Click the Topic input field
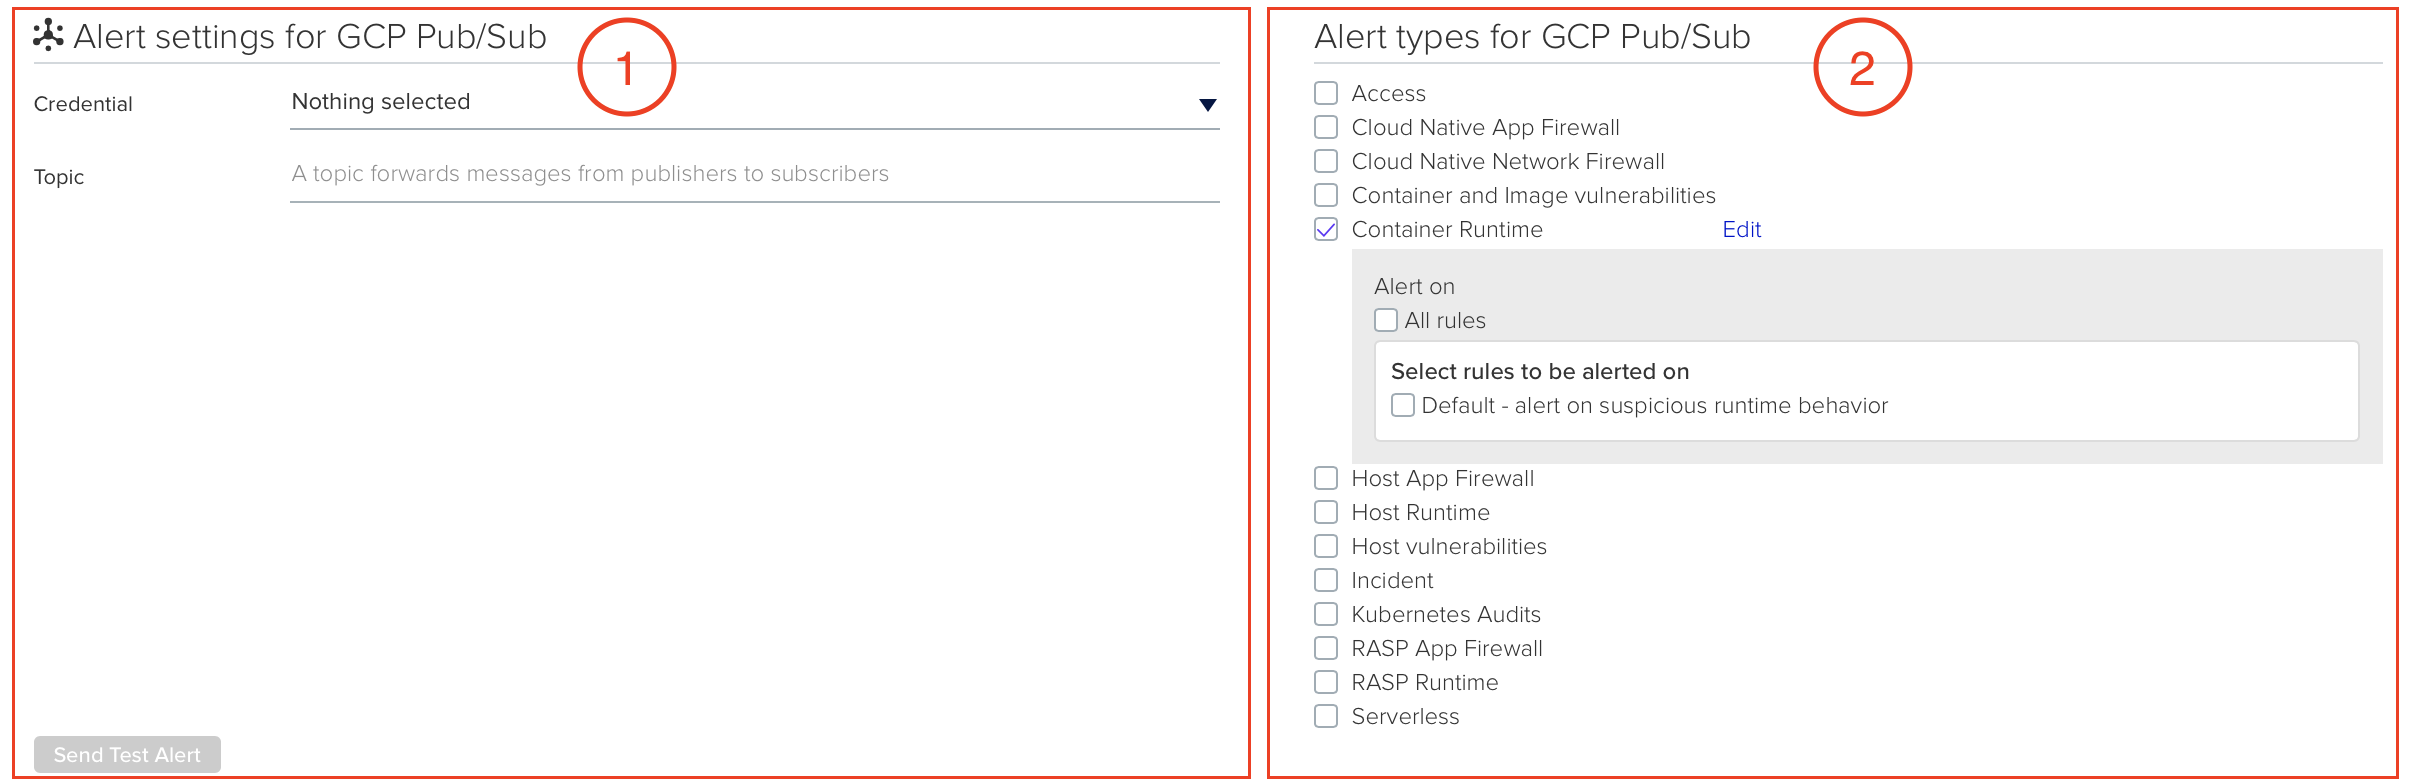This screenshot has height=784, width=2412. click(754, 174)
